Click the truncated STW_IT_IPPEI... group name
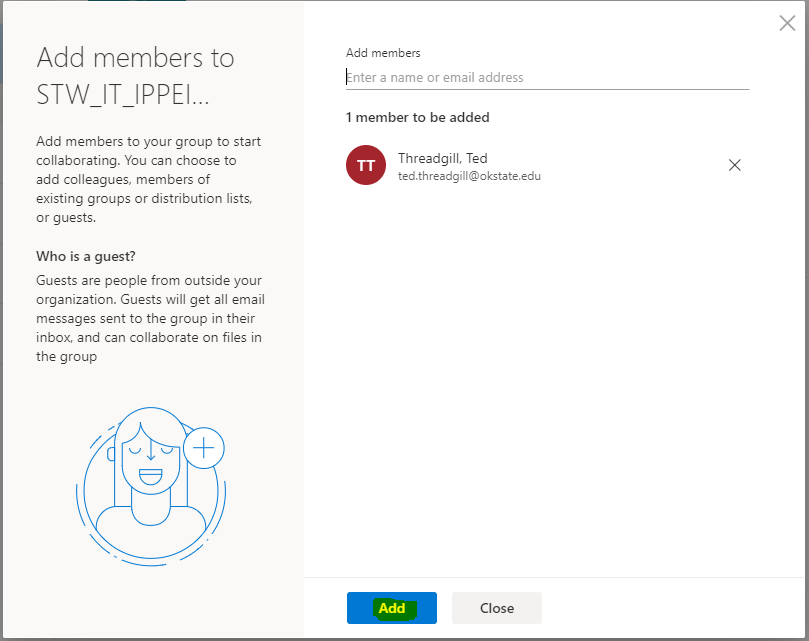This screenshot has width=809, height=641. pyautogui.click(x=123, y=96)
